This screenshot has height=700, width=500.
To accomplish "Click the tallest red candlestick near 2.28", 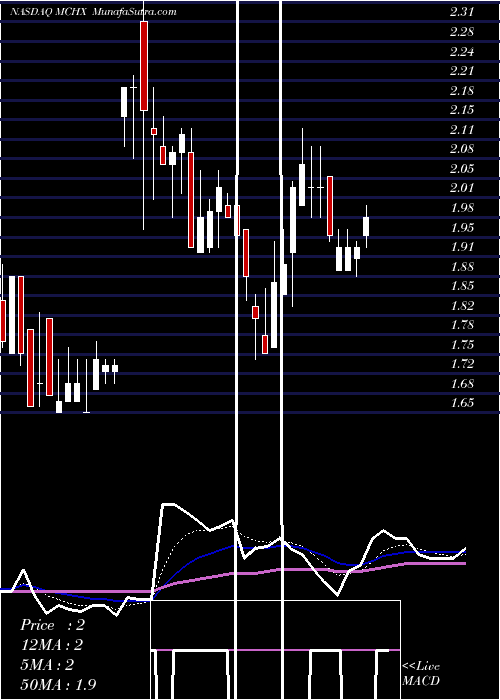I will pyautogui.click(x=144, y=66).
